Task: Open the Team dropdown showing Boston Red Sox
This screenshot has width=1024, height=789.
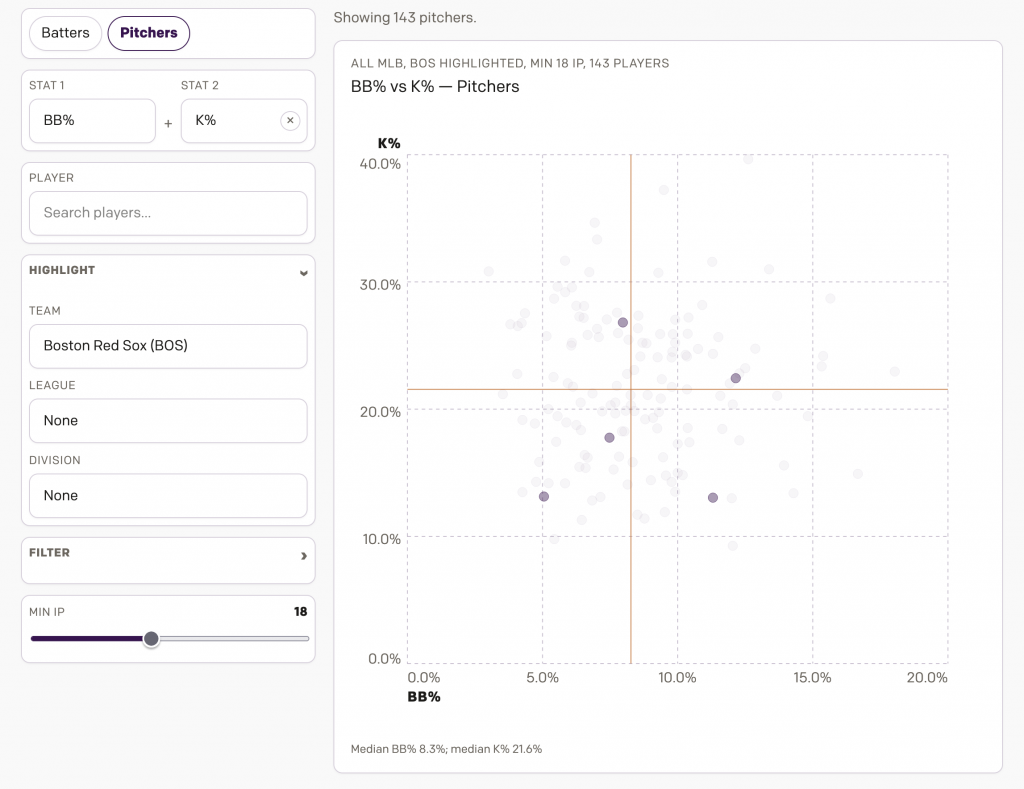Action: (x=168, y=346)
